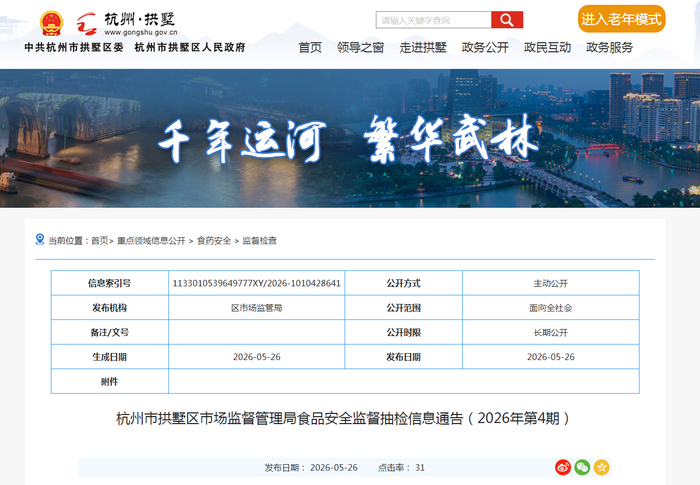
Task: Click the national emblem icon
Action: click(x=51, y=23)
